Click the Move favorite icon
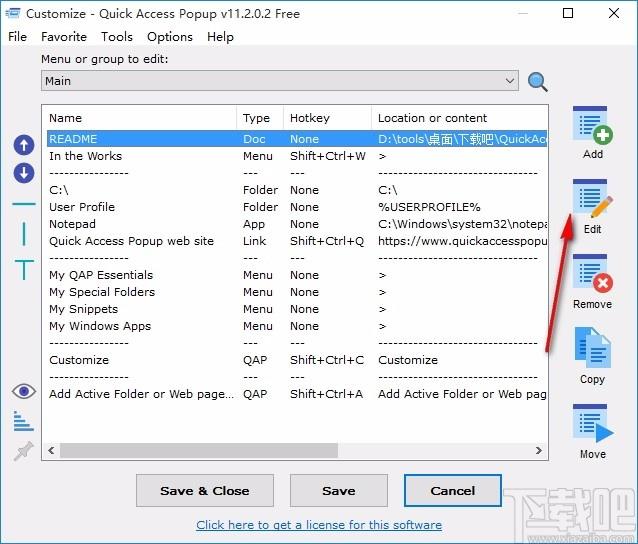The height and width of the screenshot is (544, 638). (x=593, y=424)
